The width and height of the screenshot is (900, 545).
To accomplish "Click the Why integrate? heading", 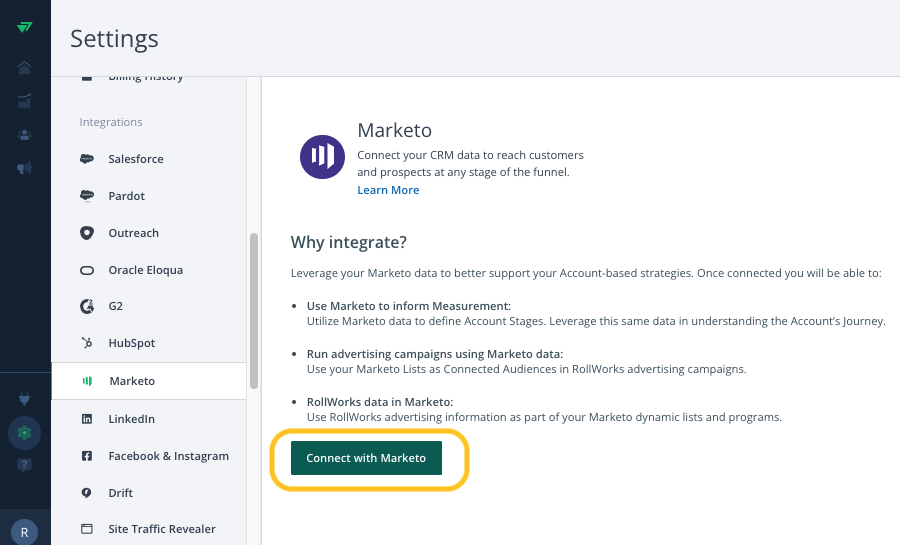I will pos(348,242).
